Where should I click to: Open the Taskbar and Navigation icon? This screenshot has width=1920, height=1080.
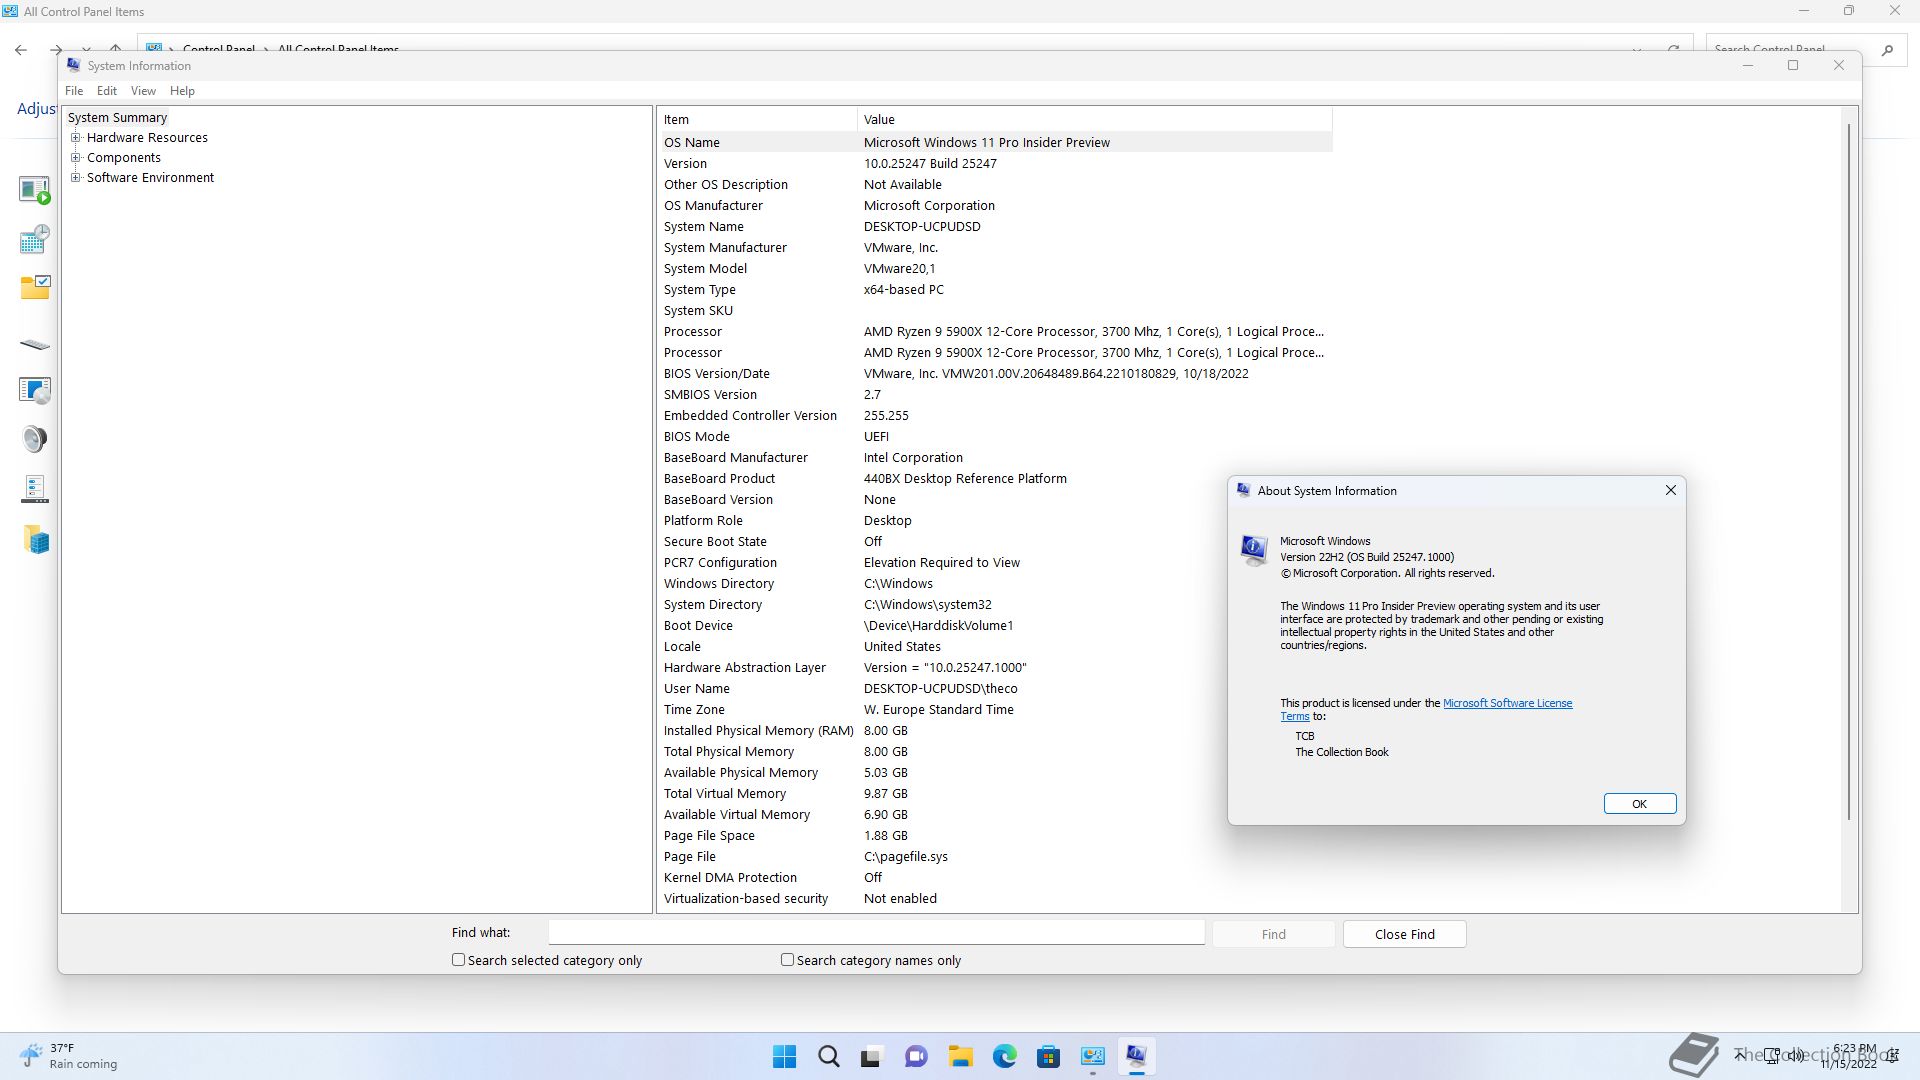pos(34,489)
